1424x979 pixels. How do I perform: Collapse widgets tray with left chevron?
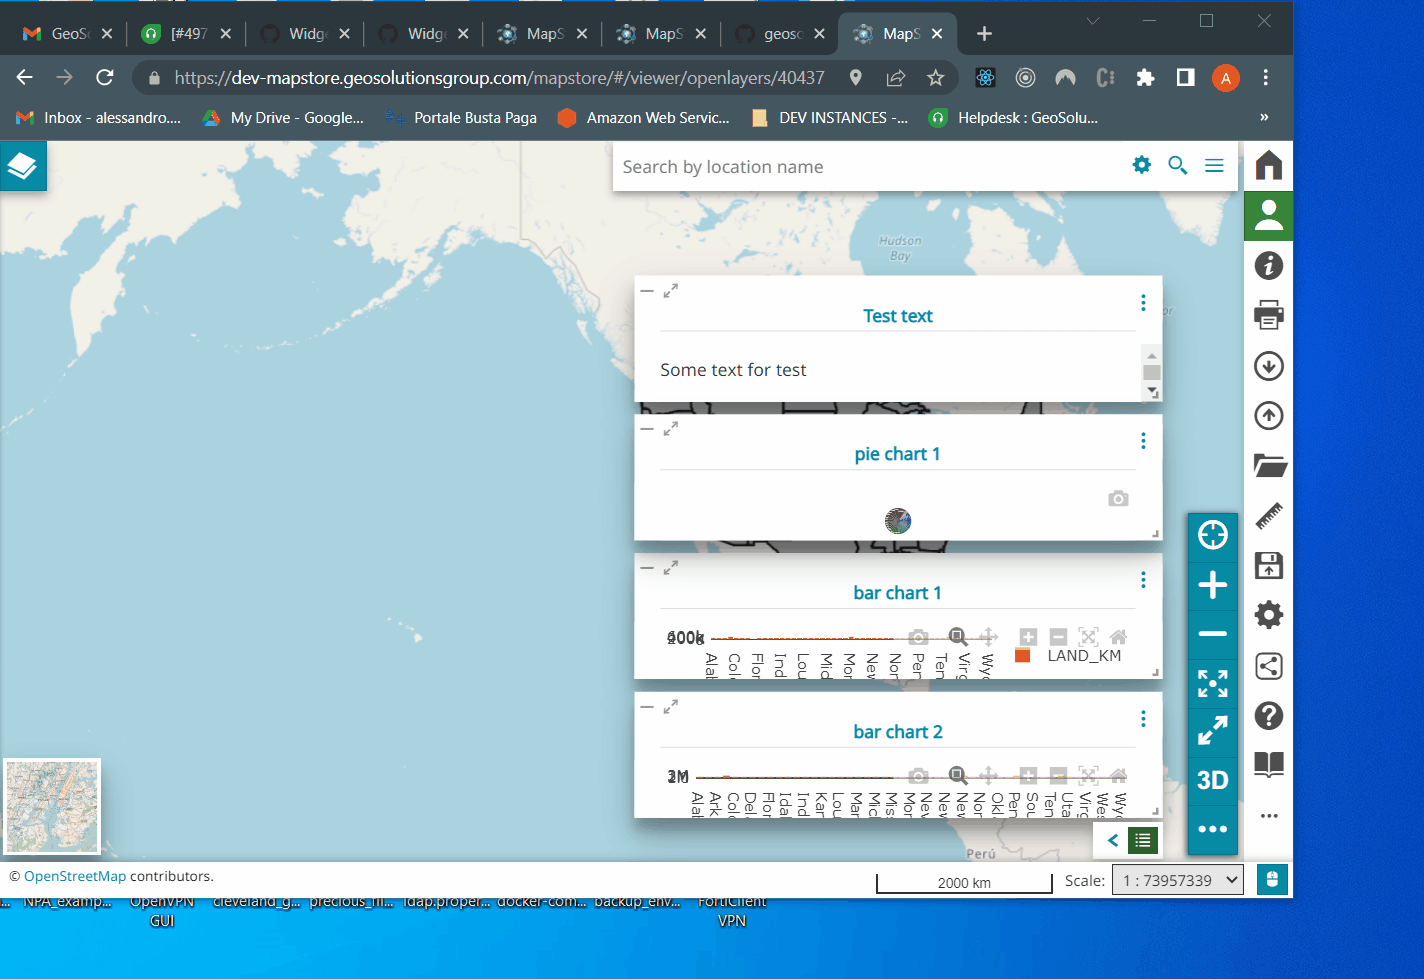point(1112,840)
